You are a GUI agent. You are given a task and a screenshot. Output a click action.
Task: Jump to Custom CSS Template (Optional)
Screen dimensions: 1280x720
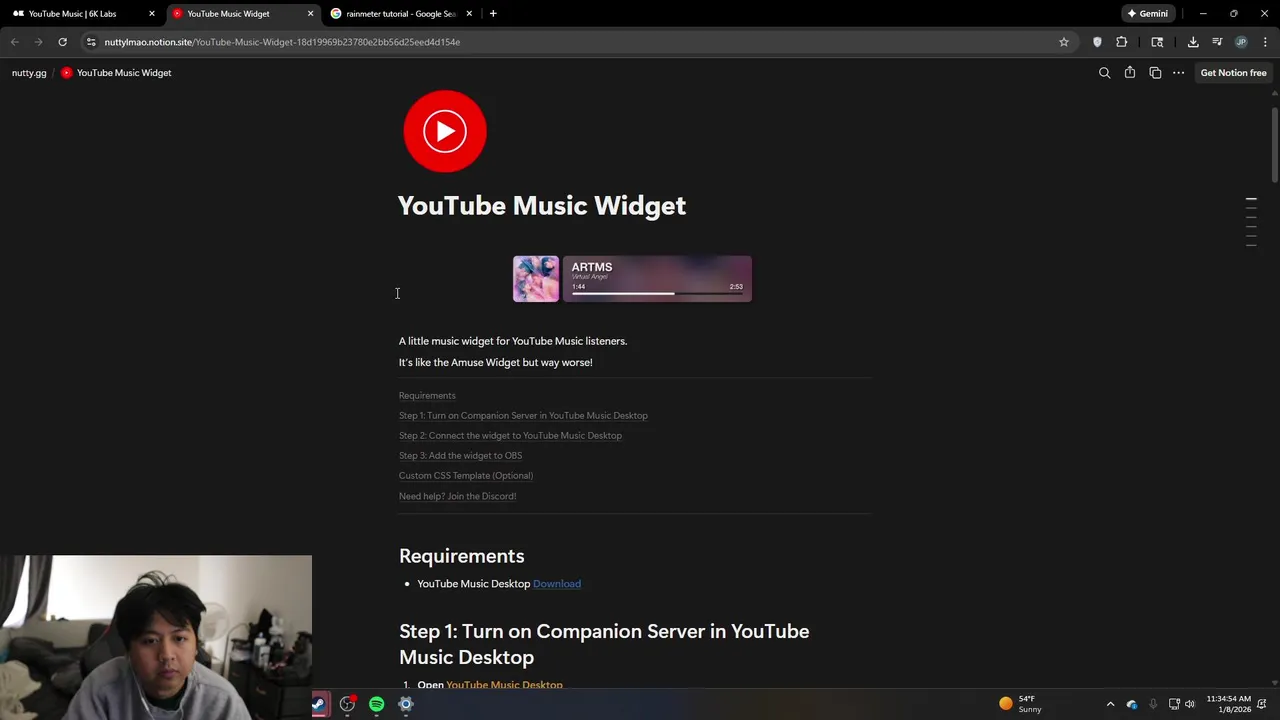(466, 475)
